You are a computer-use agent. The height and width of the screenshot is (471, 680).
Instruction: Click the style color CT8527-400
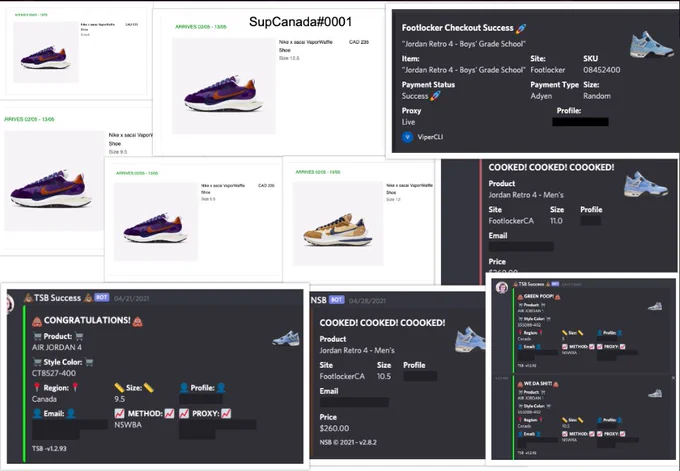pos(53,373)
